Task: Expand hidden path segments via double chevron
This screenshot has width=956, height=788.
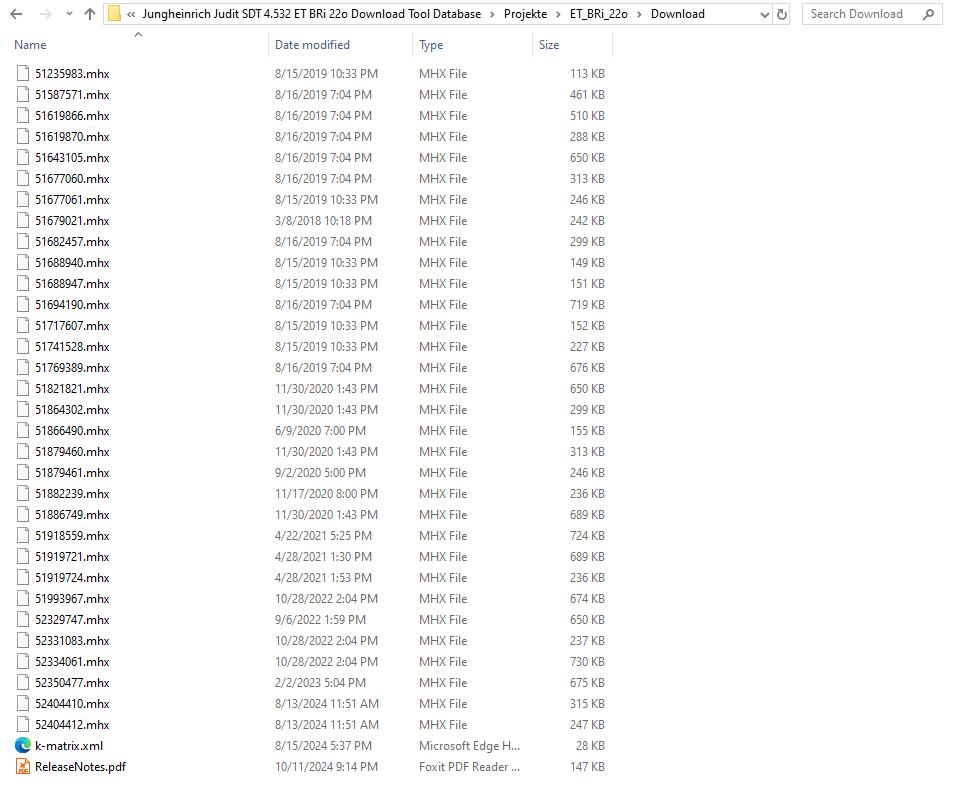Action: (131, 14)
